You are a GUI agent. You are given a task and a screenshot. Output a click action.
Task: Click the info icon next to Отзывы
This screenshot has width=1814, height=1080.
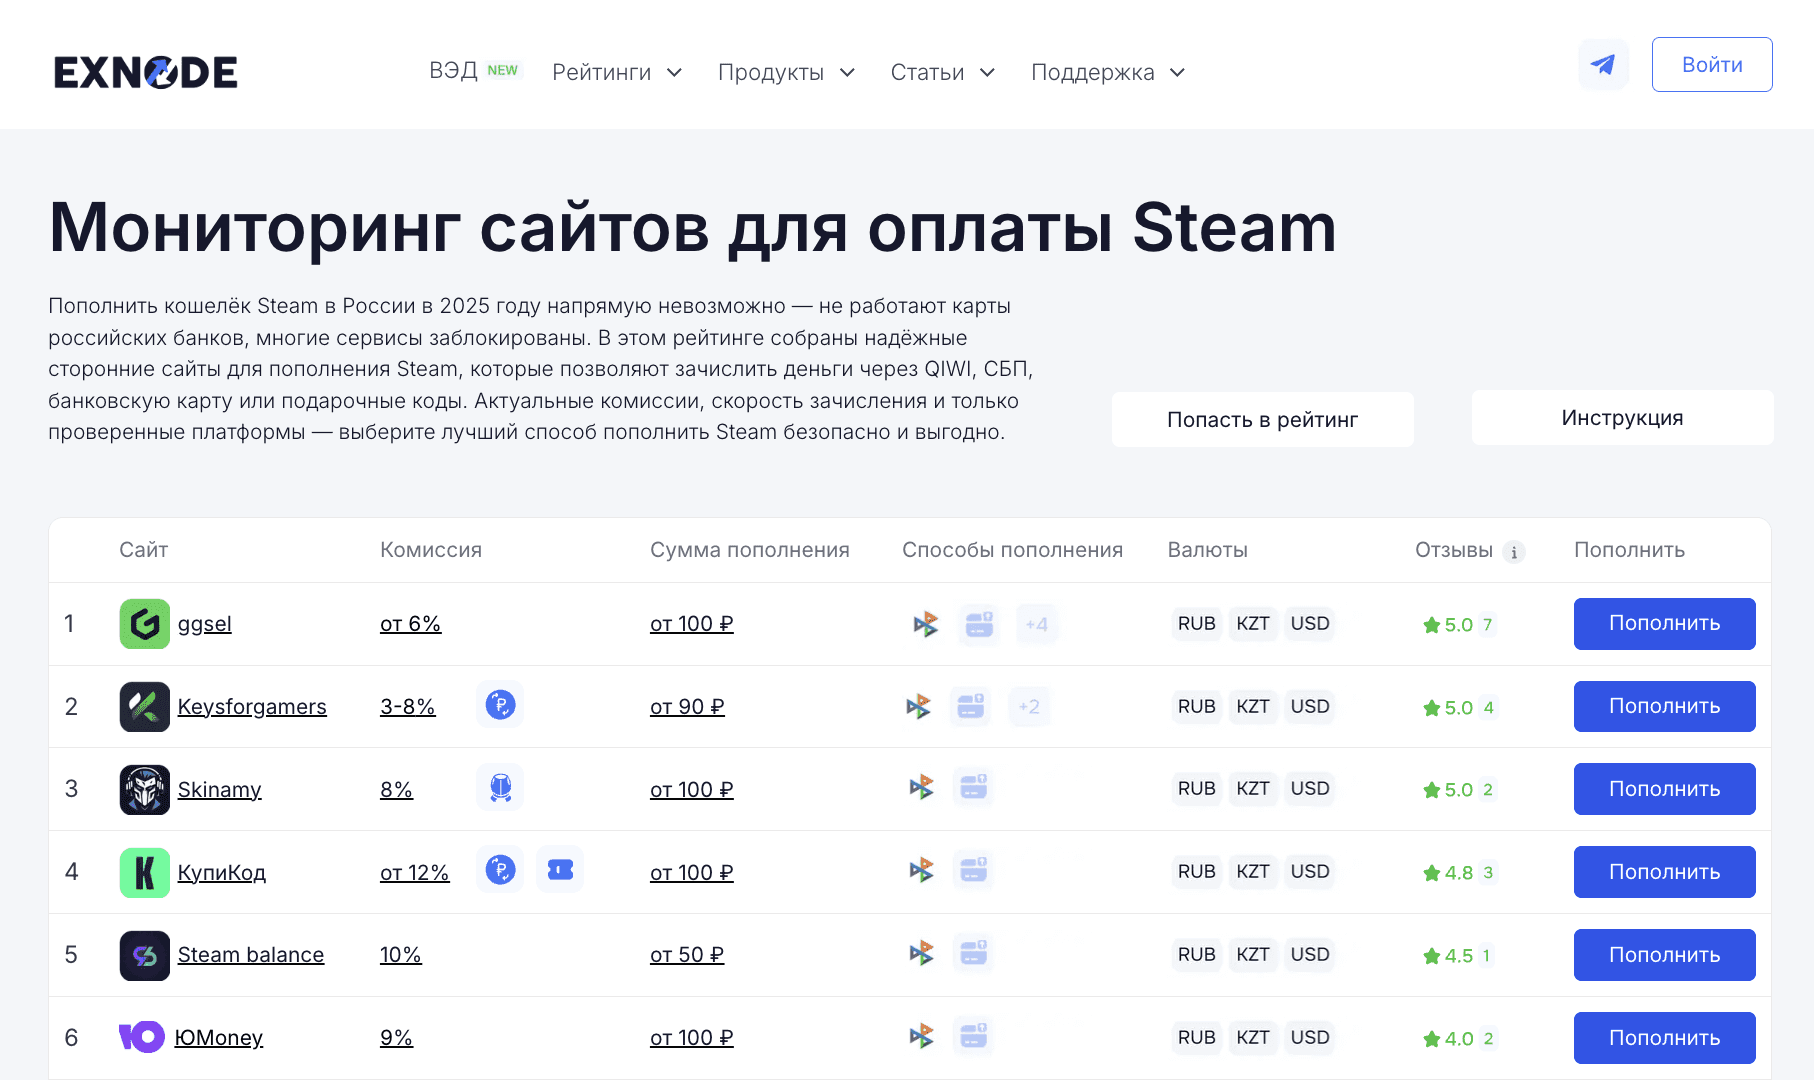coord(1513,552)
